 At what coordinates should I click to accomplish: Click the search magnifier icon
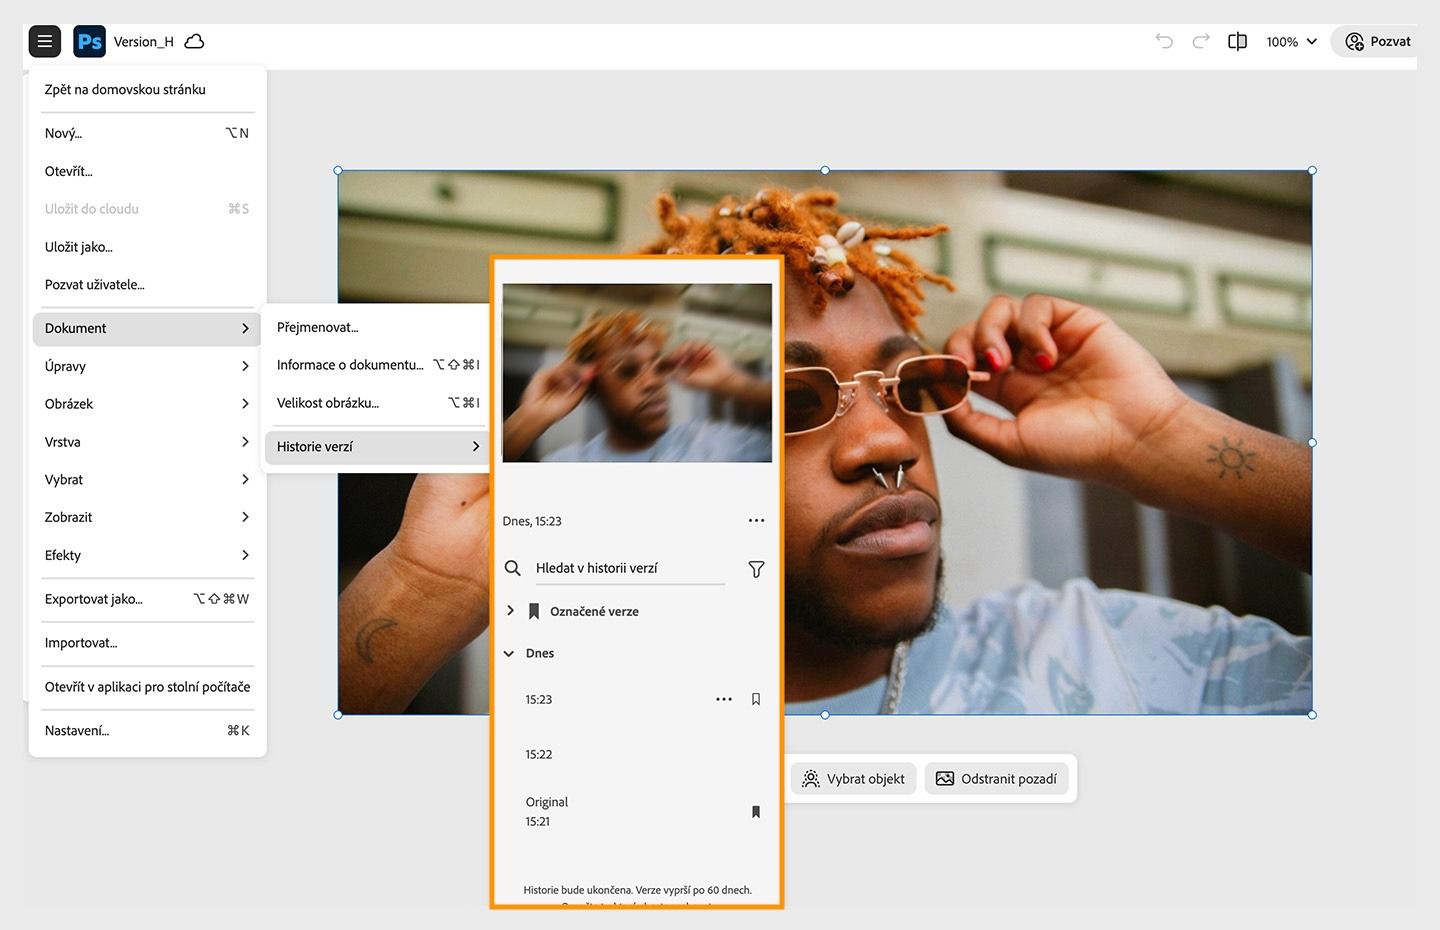(x=513, y=568)
